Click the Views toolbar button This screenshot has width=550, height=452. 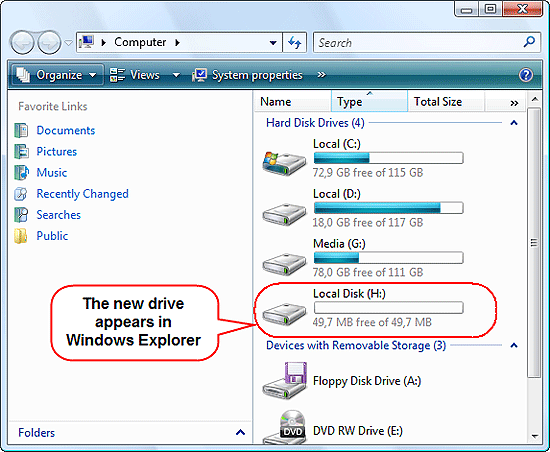135,75
